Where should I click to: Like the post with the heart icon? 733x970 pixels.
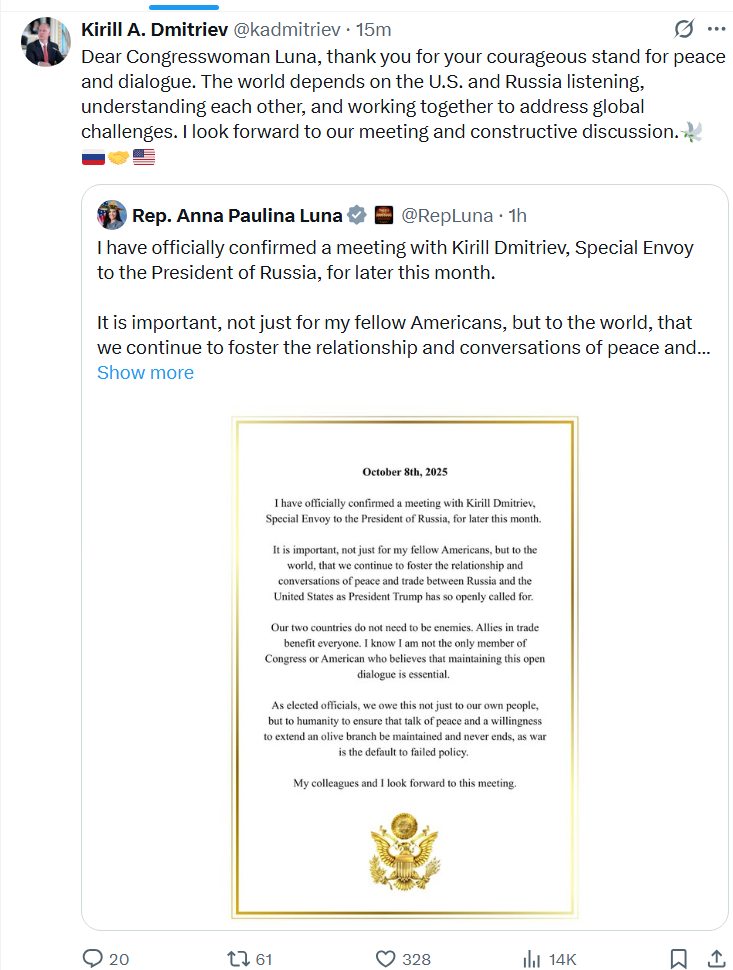pos(386,958)
